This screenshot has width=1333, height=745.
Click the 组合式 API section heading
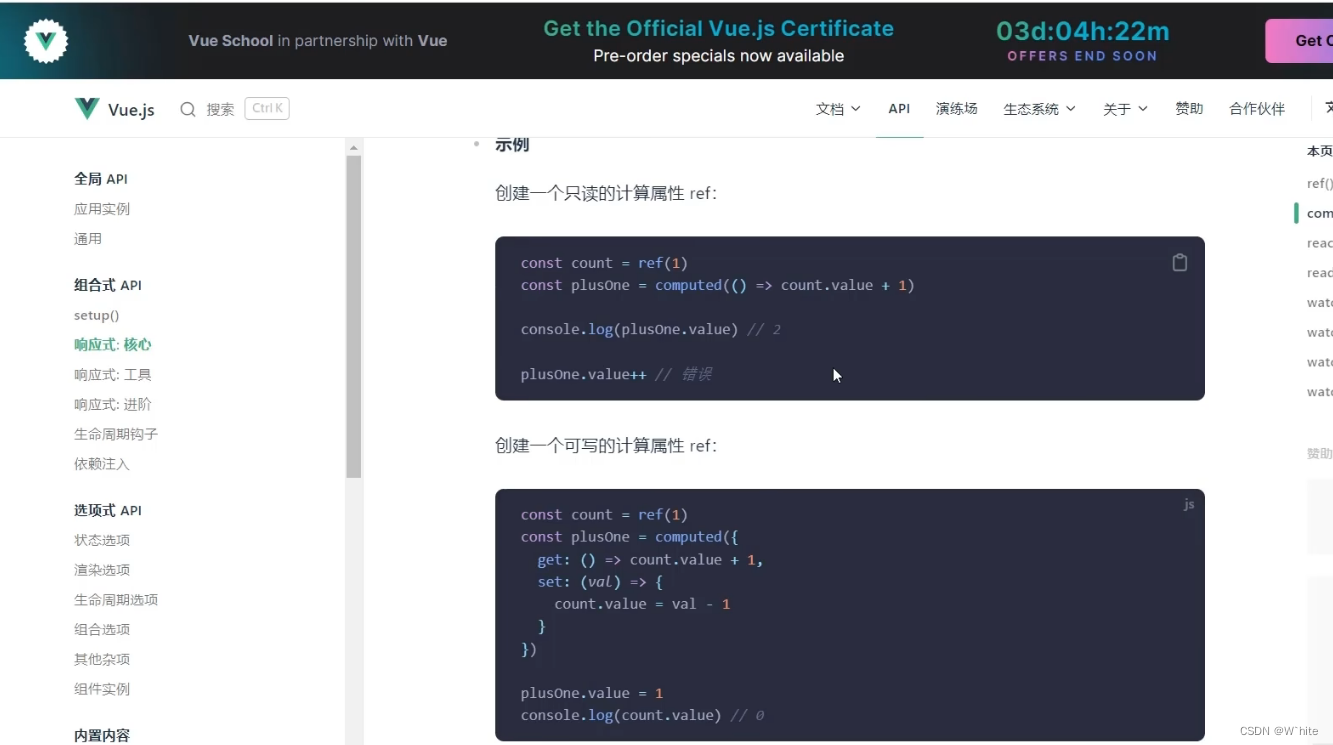[108, 285]
